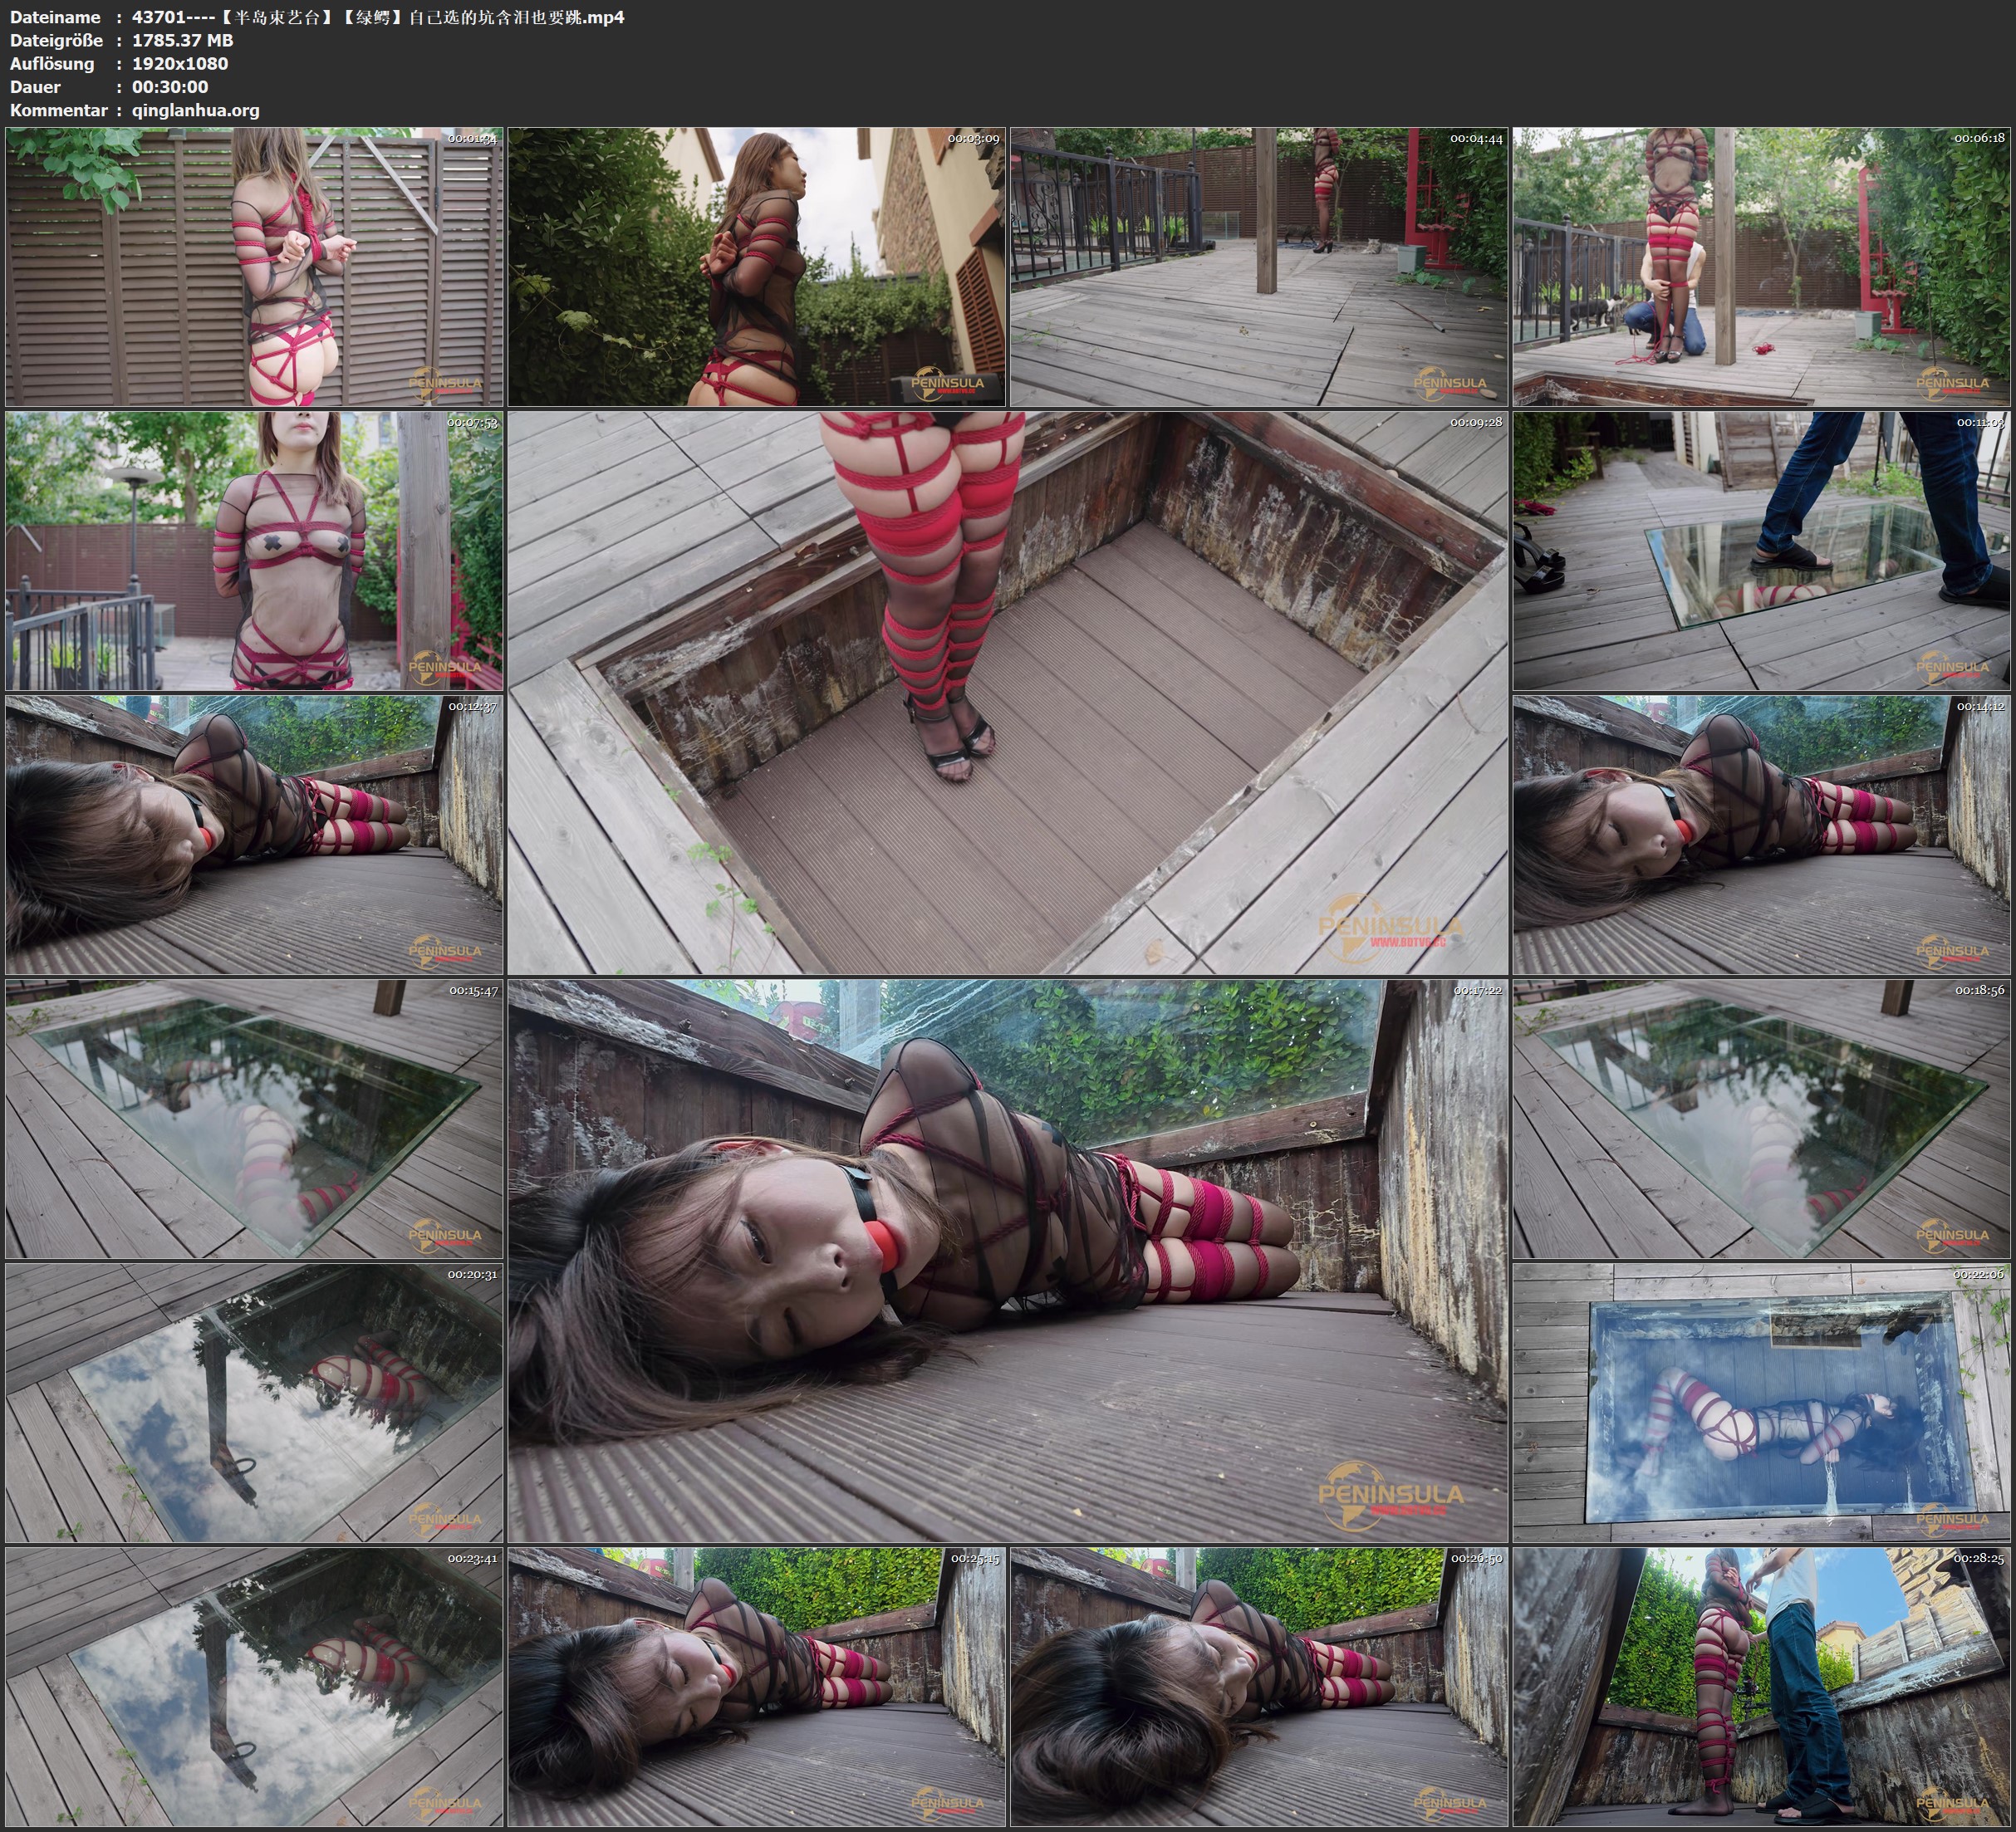Select the thumbnail timestamped 00:03:09

[x=756, y=267]
